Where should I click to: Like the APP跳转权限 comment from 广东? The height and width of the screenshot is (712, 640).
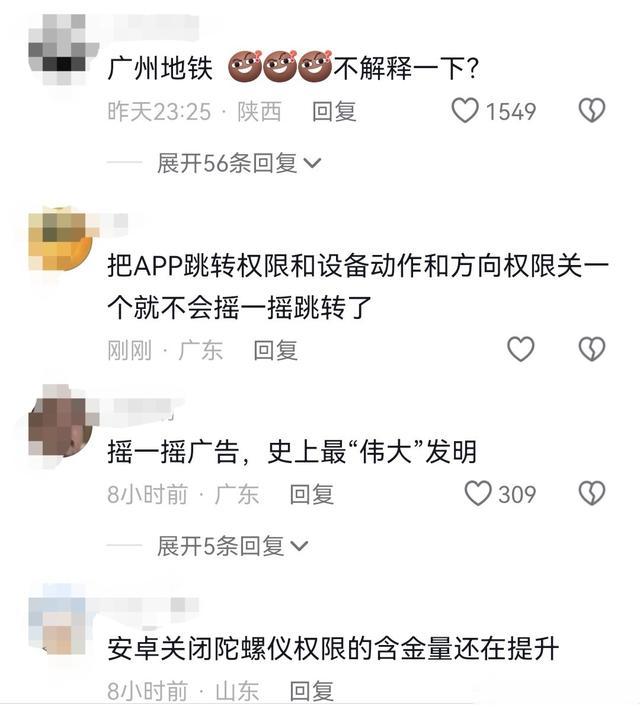pos(521,349)
